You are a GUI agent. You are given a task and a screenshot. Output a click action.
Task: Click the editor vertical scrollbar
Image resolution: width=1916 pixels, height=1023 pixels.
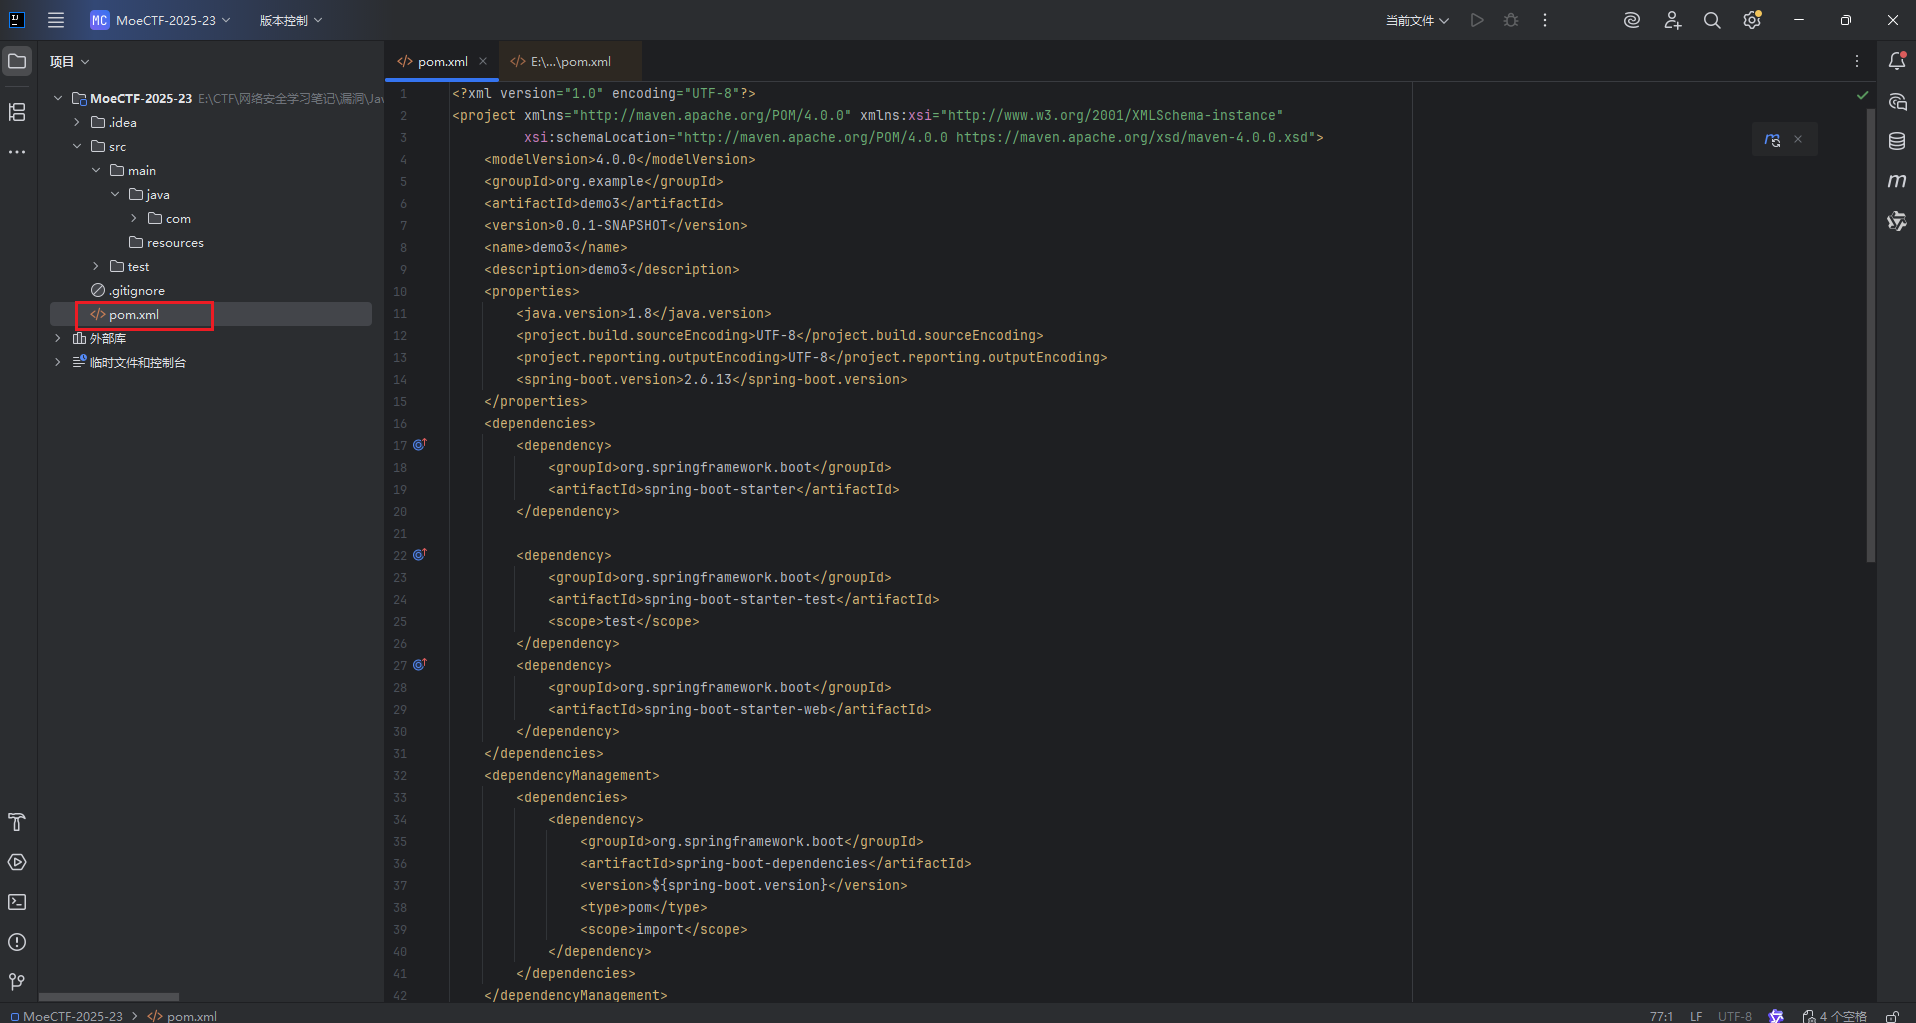[1870, 335]
